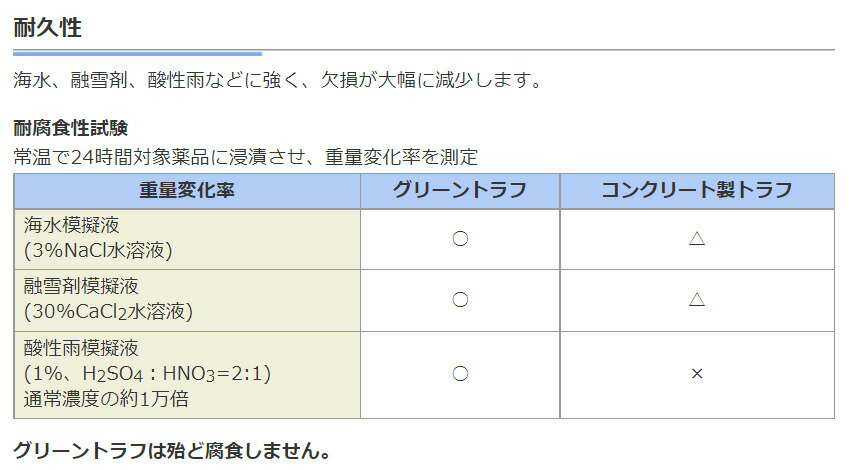
Task: Select the コンクリート製トラフ column header
Action: (x=697, y=191)
